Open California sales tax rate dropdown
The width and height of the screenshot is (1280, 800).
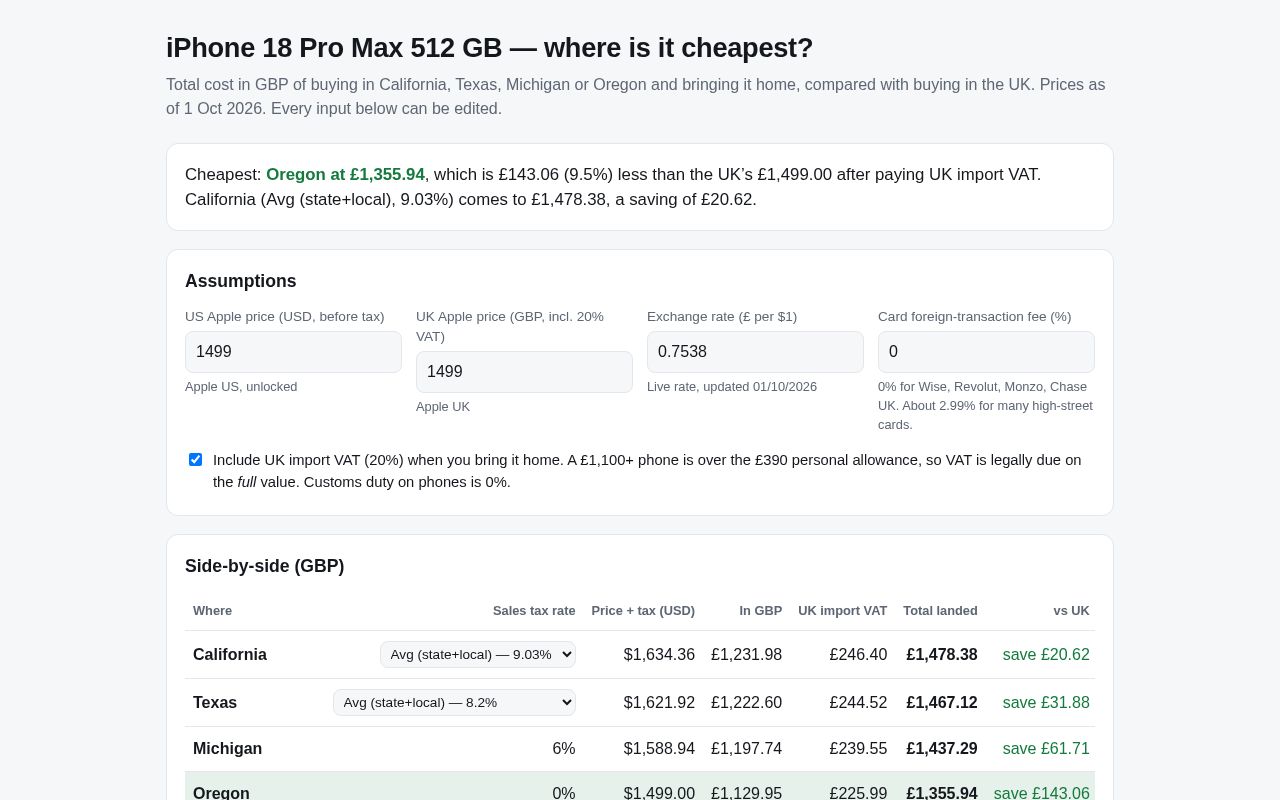(478, 654)
